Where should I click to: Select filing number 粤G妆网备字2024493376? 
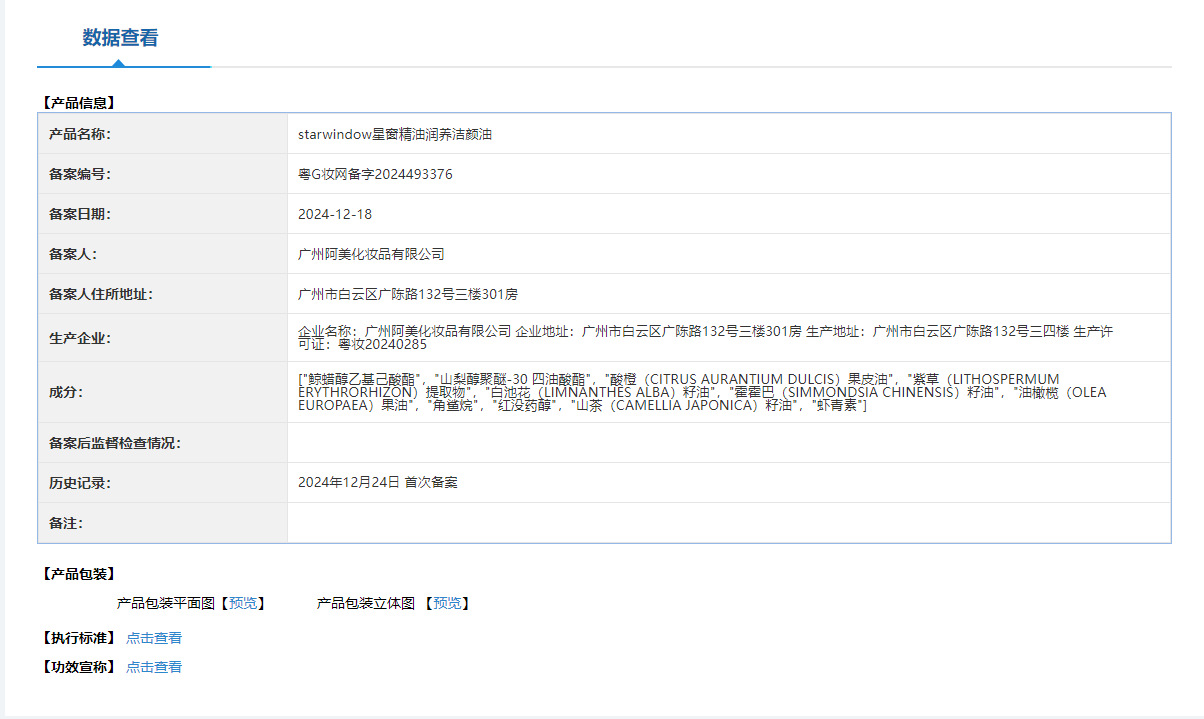375,174
